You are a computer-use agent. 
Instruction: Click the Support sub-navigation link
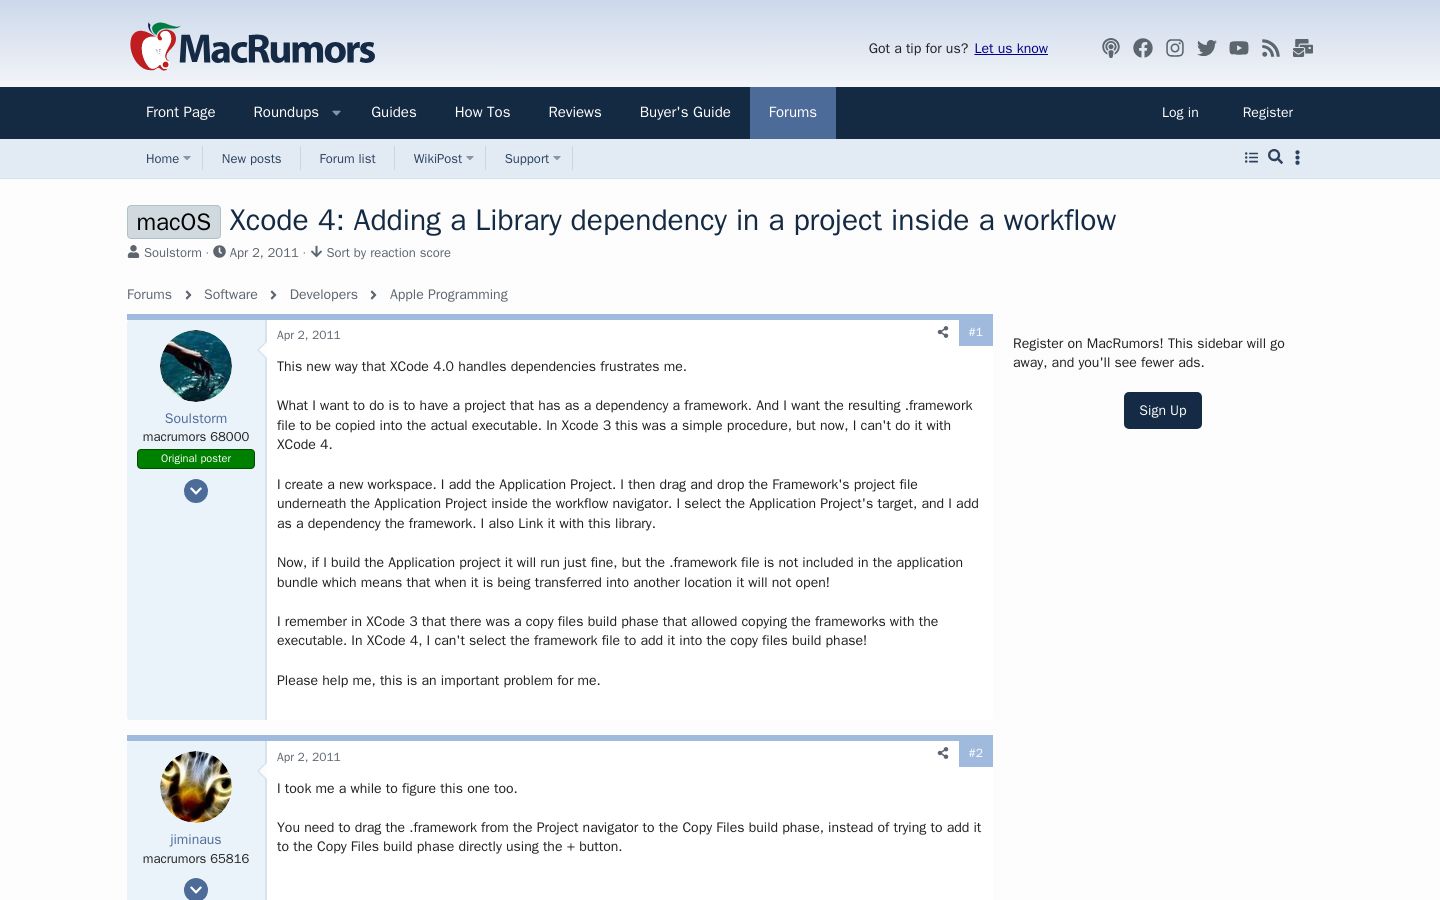527,158
